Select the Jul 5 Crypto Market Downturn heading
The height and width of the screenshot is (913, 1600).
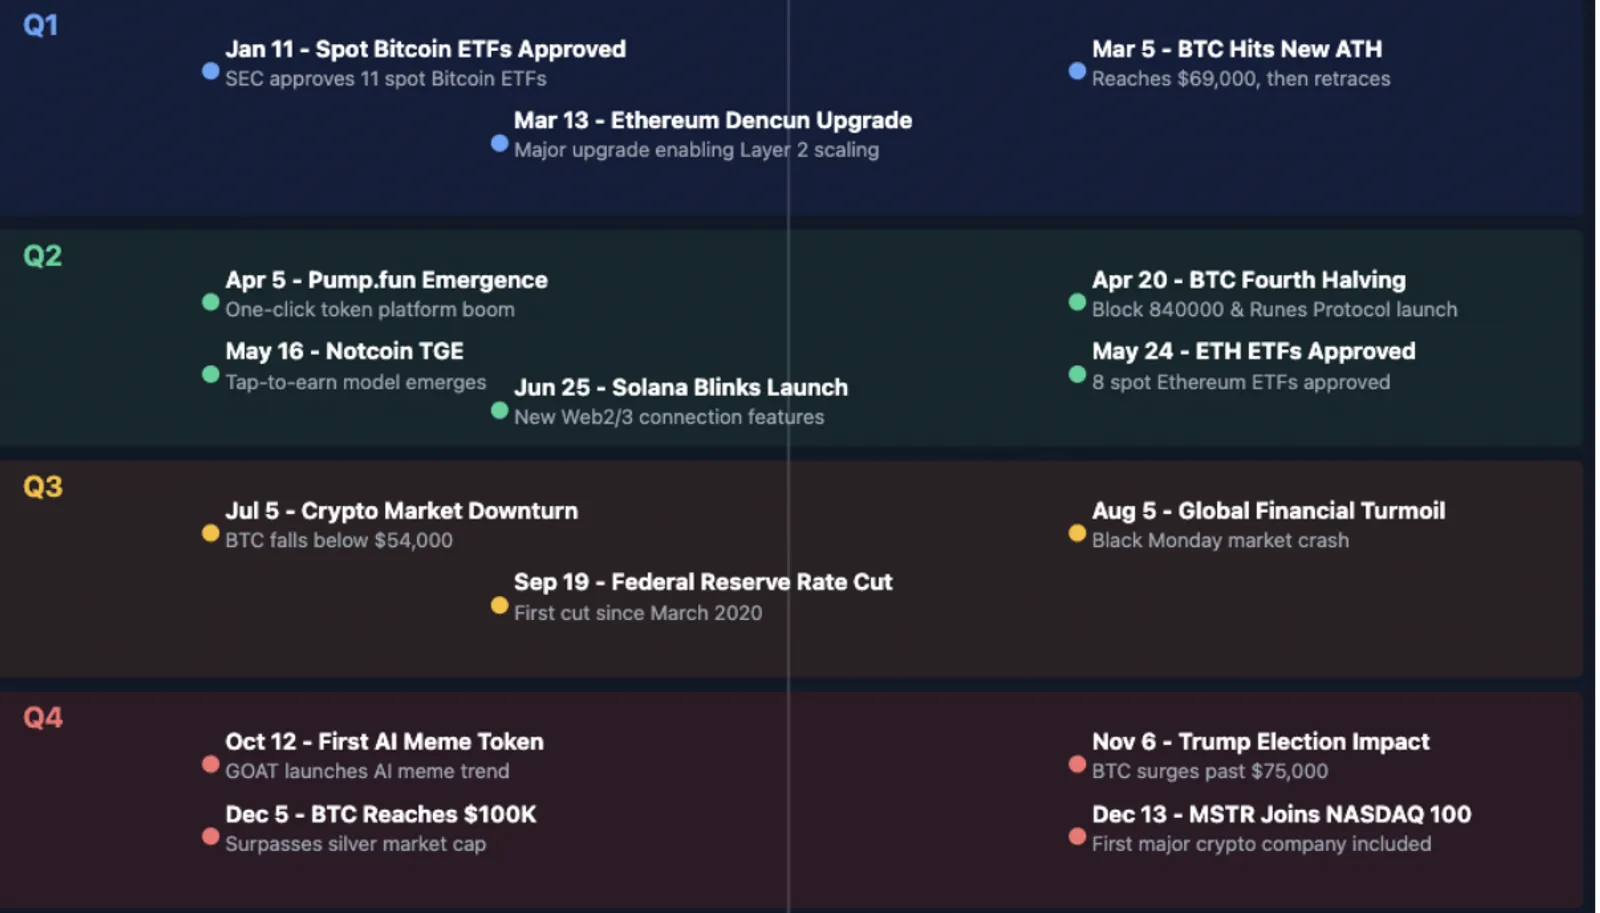(x=401, y=511)
